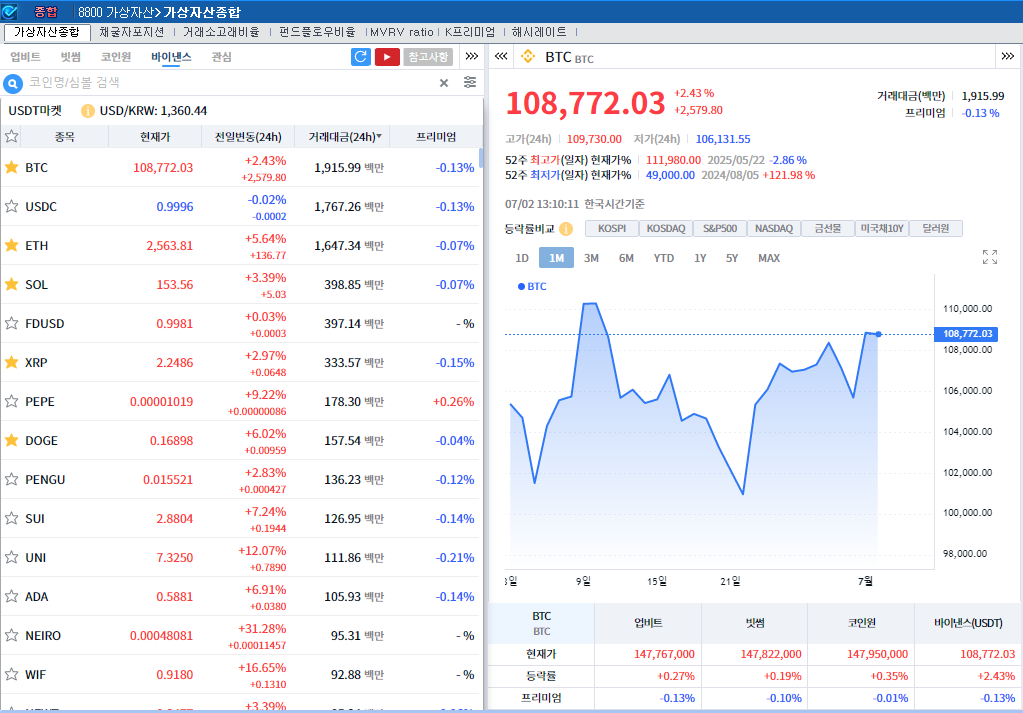The width and height of the screenshot is (1023, 713).
Task: Click the refresh icon in the coin list toolbar
Action: (361, 57)
